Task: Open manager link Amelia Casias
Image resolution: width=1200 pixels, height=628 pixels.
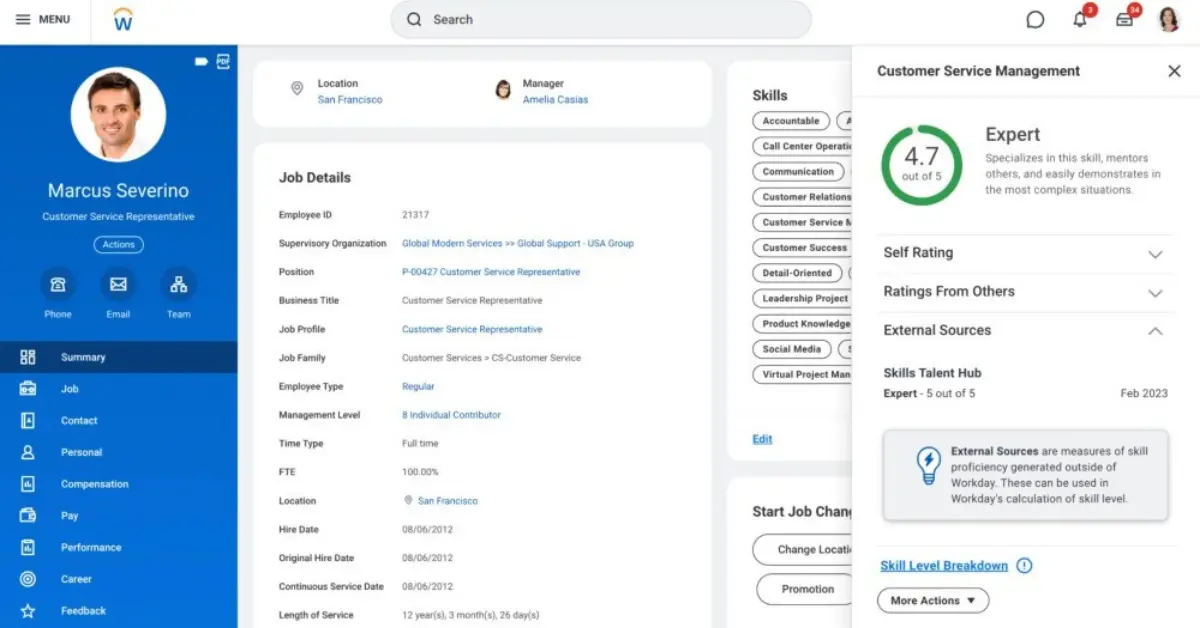Action: click(555, 99)
